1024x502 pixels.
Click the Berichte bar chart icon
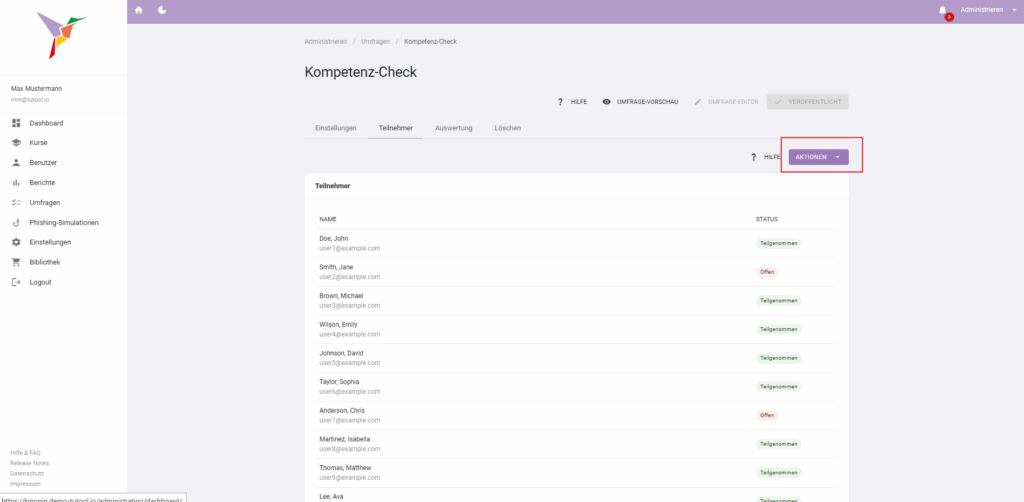(16, 183)
